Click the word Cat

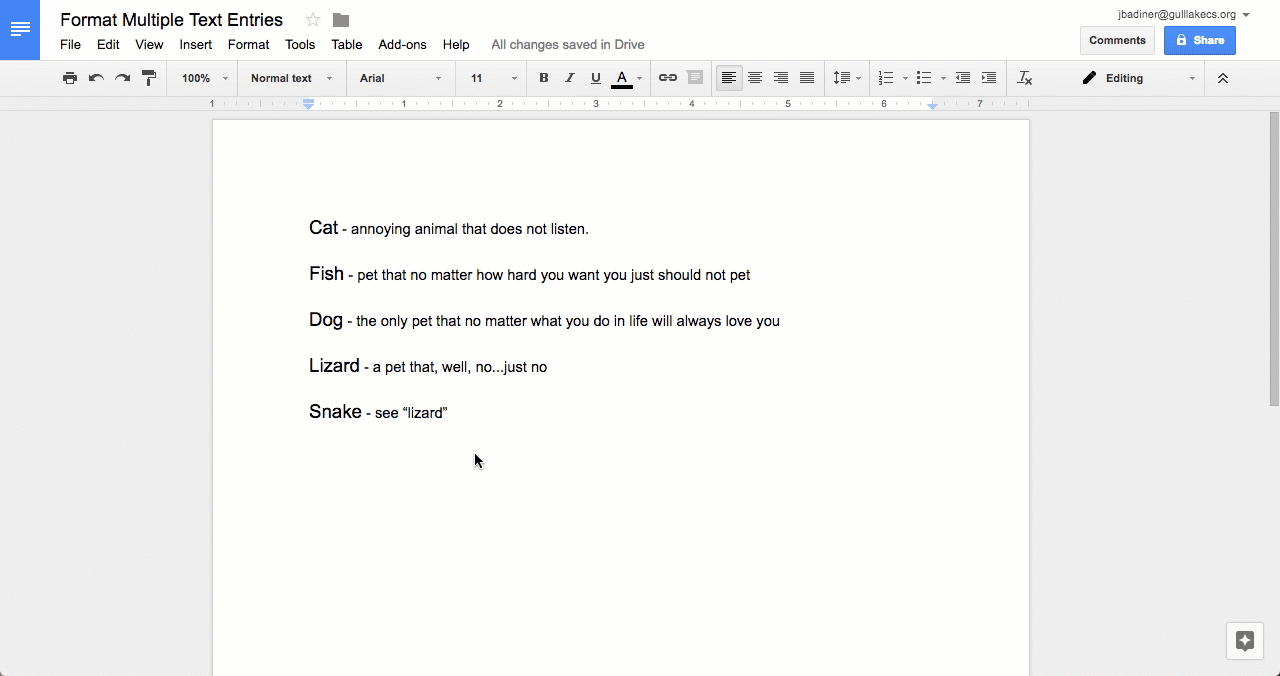click(x=323, y=228)
